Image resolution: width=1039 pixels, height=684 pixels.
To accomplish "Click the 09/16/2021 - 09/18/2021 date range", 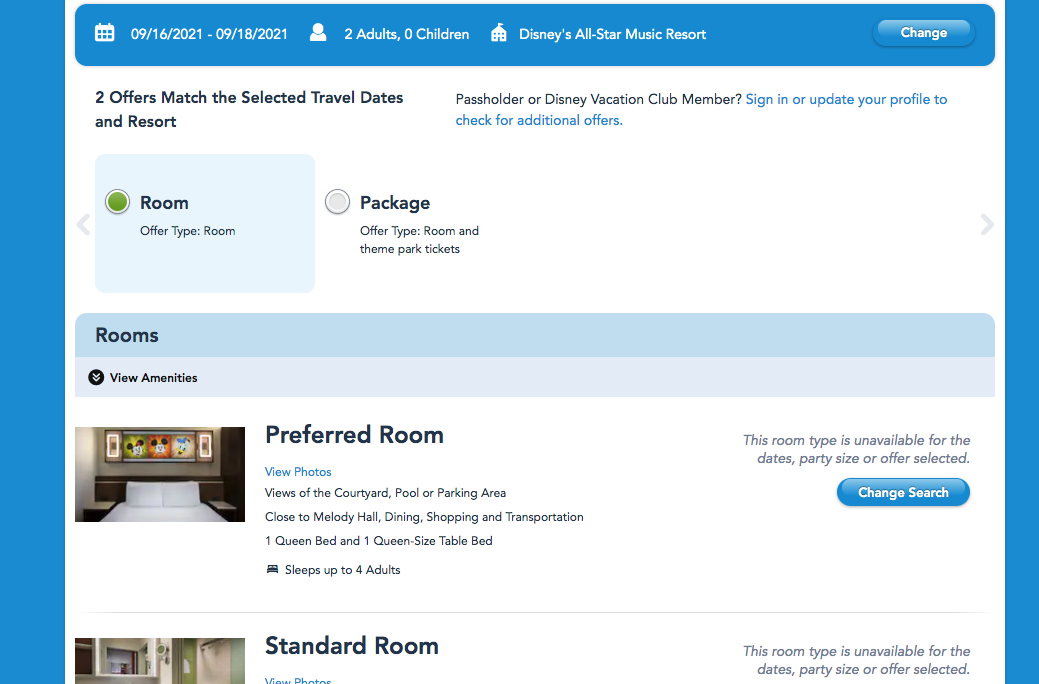I will (209, 34).
